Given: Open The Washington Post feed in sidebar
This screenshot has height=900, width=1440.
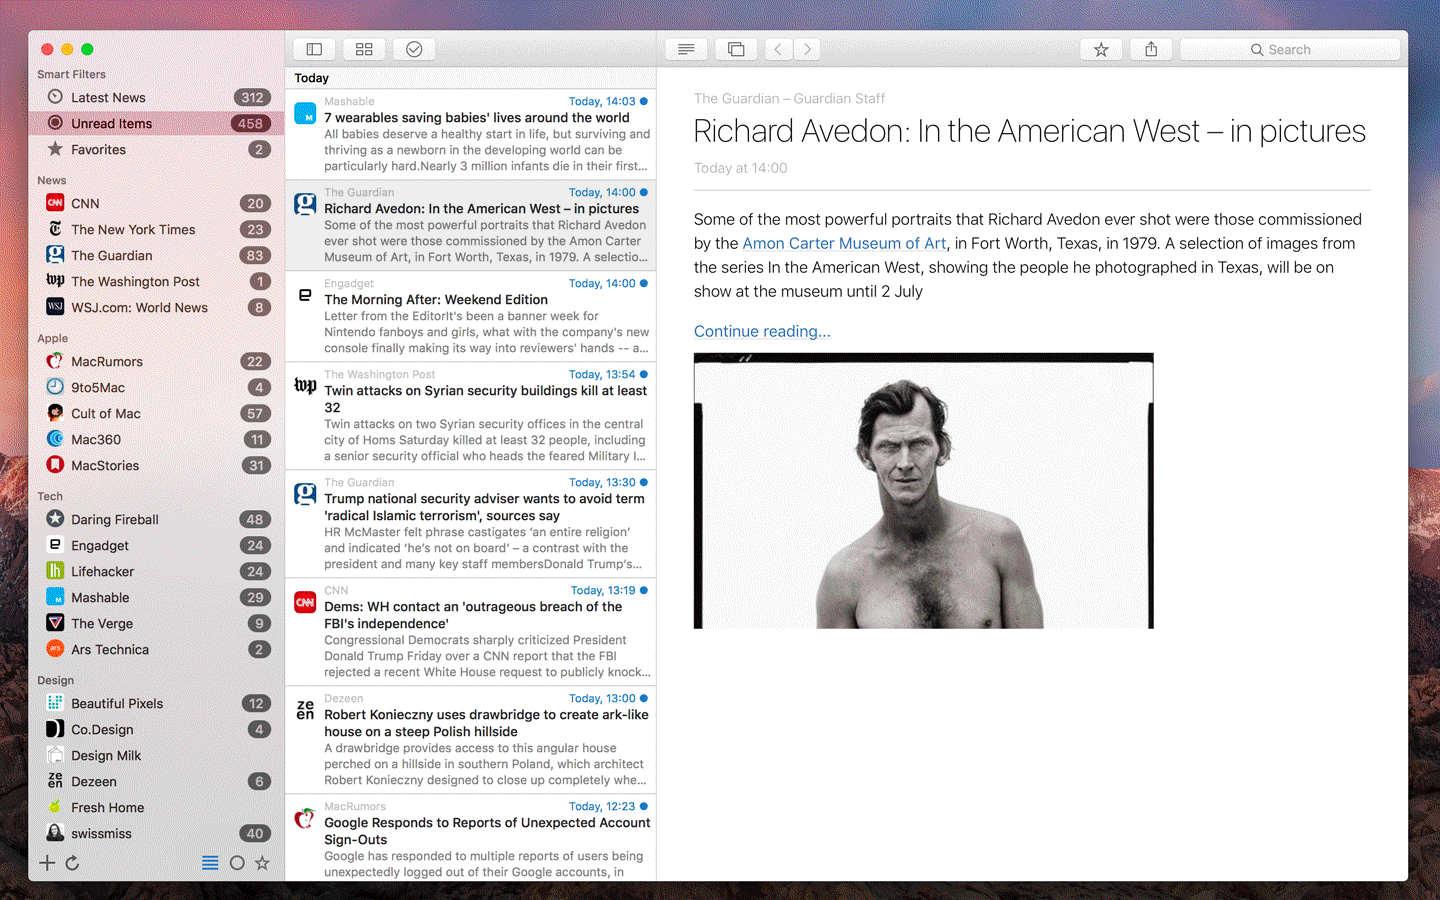Looking at the screenshot, I should (x=156, y=281).
